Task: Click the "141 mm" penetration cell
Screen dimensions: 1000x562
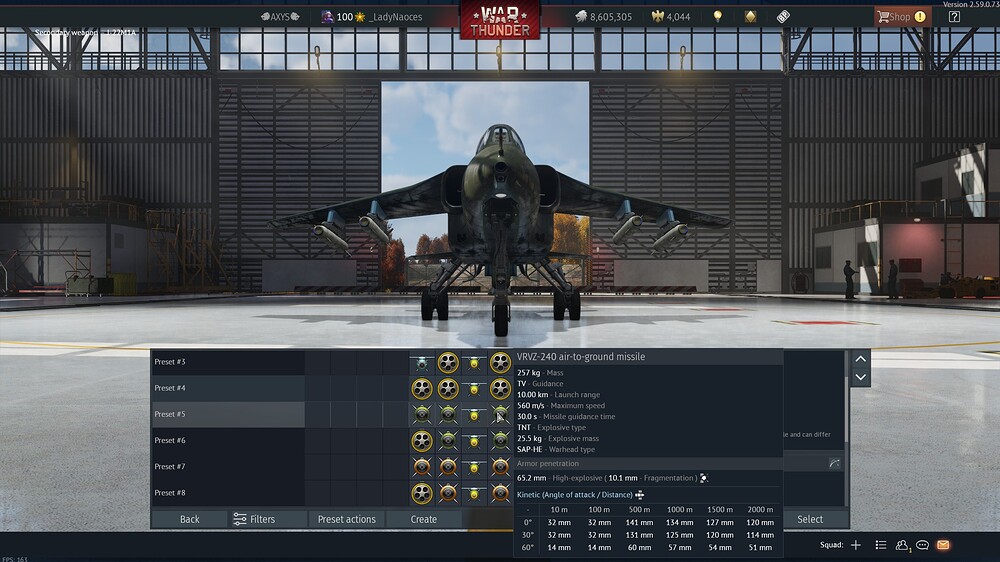Action: click(639, 522)
